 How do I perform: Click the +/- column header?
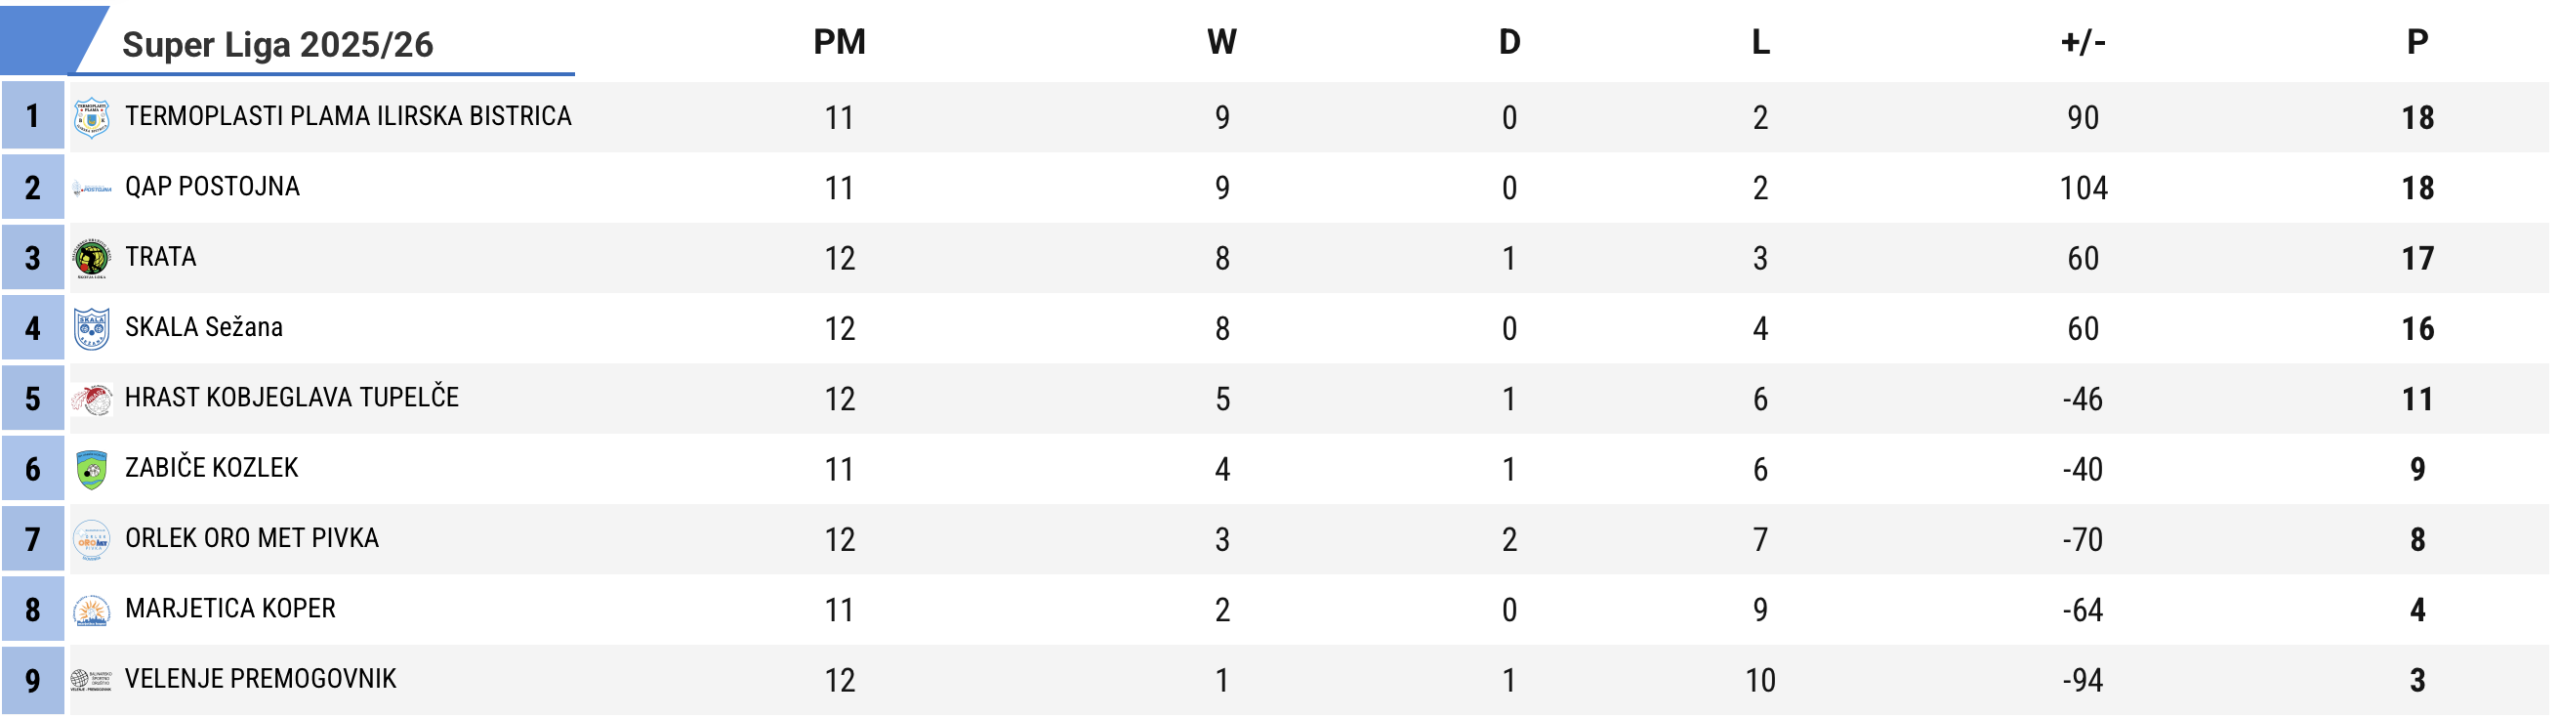coord(2083,42)
